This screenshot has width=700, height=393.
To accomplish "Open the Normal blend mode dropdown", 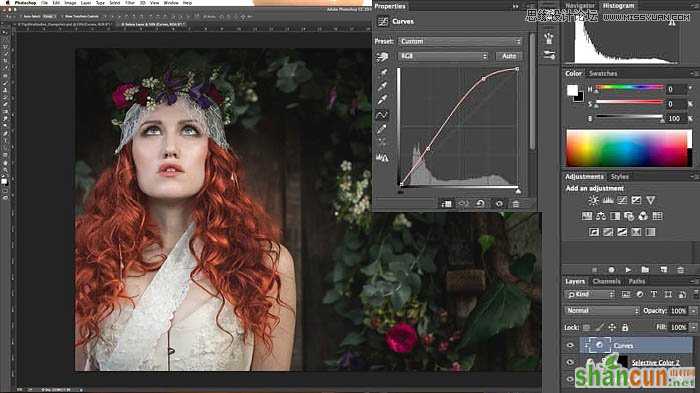I will coord(602,310).
